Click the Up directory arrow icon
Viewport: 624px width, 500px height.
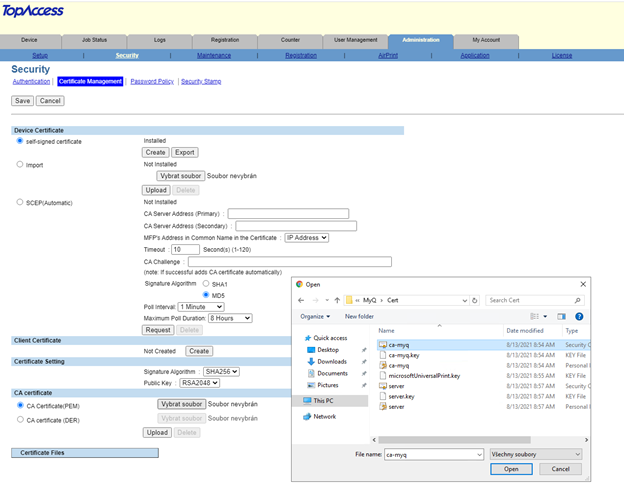click(335, 299)
